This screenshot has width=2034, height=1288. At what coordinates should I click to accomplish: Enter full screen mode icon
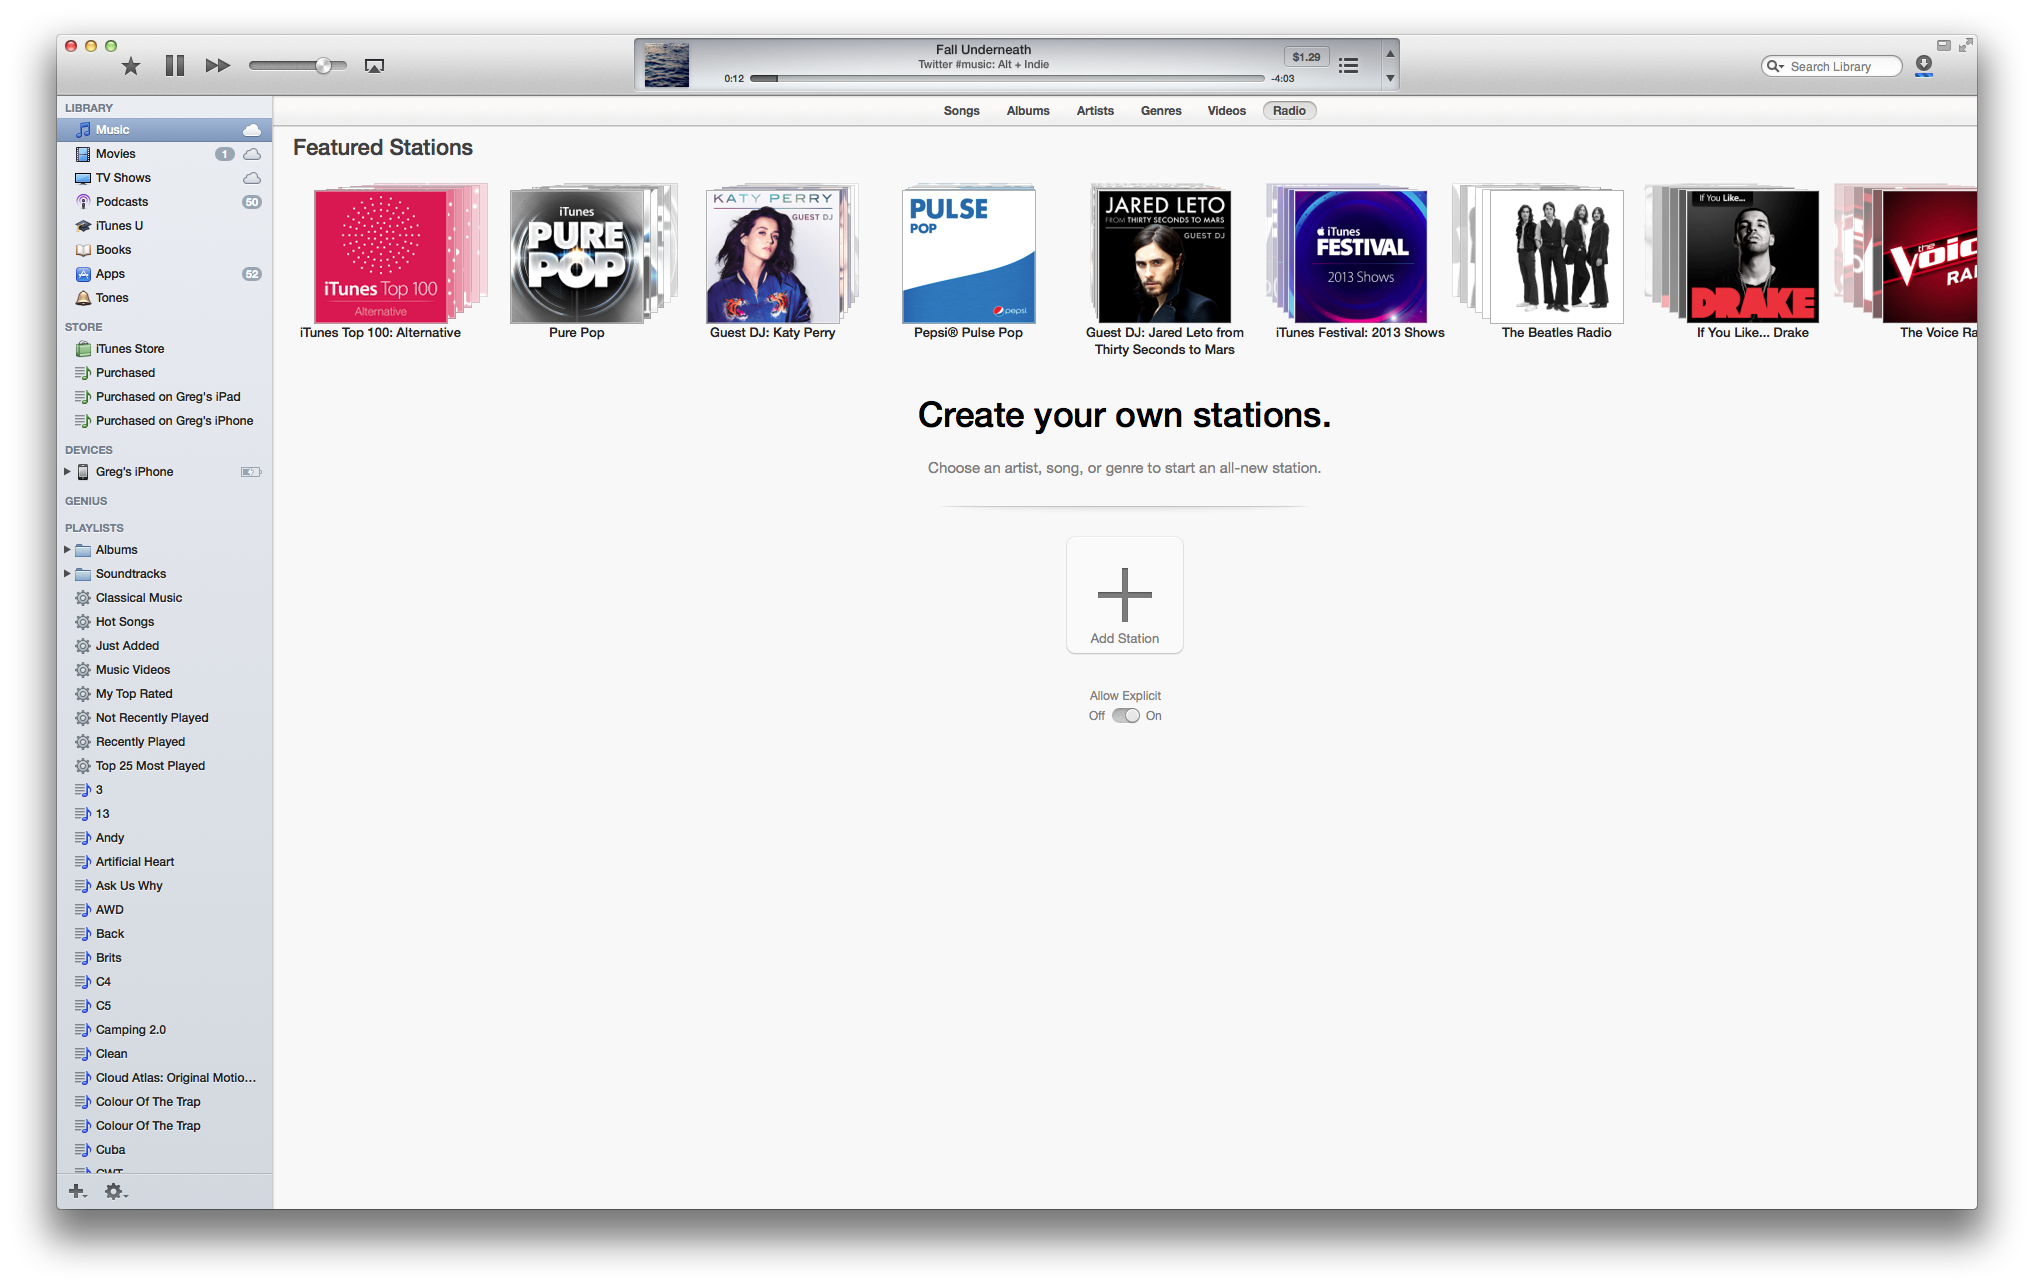pyautogui.click(x=1966, y=45)
